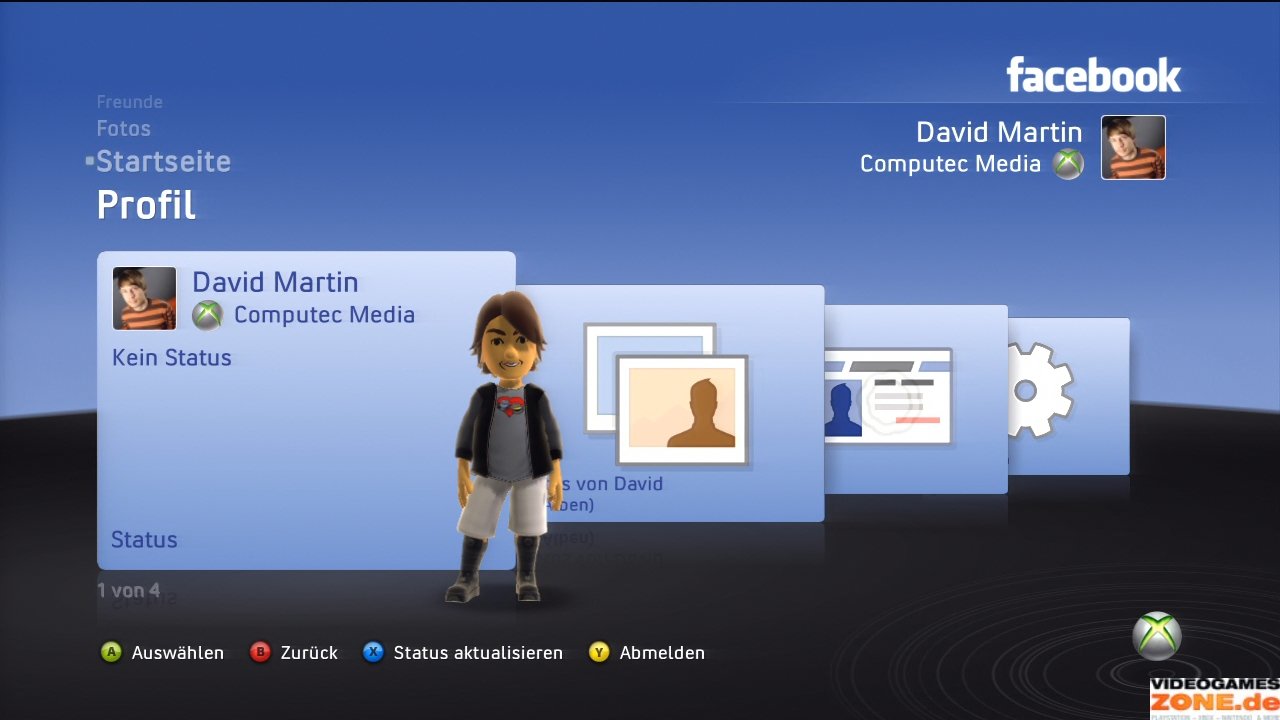Click the Xbox Guide orb at bottom right

click(1157, 636)
